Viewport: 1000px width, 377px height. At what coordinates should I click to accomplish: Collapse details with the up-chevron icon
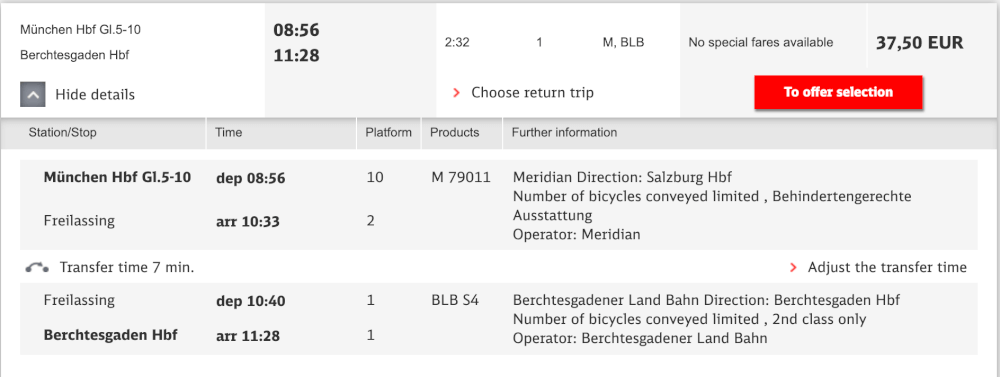click(x=33, y=95)
